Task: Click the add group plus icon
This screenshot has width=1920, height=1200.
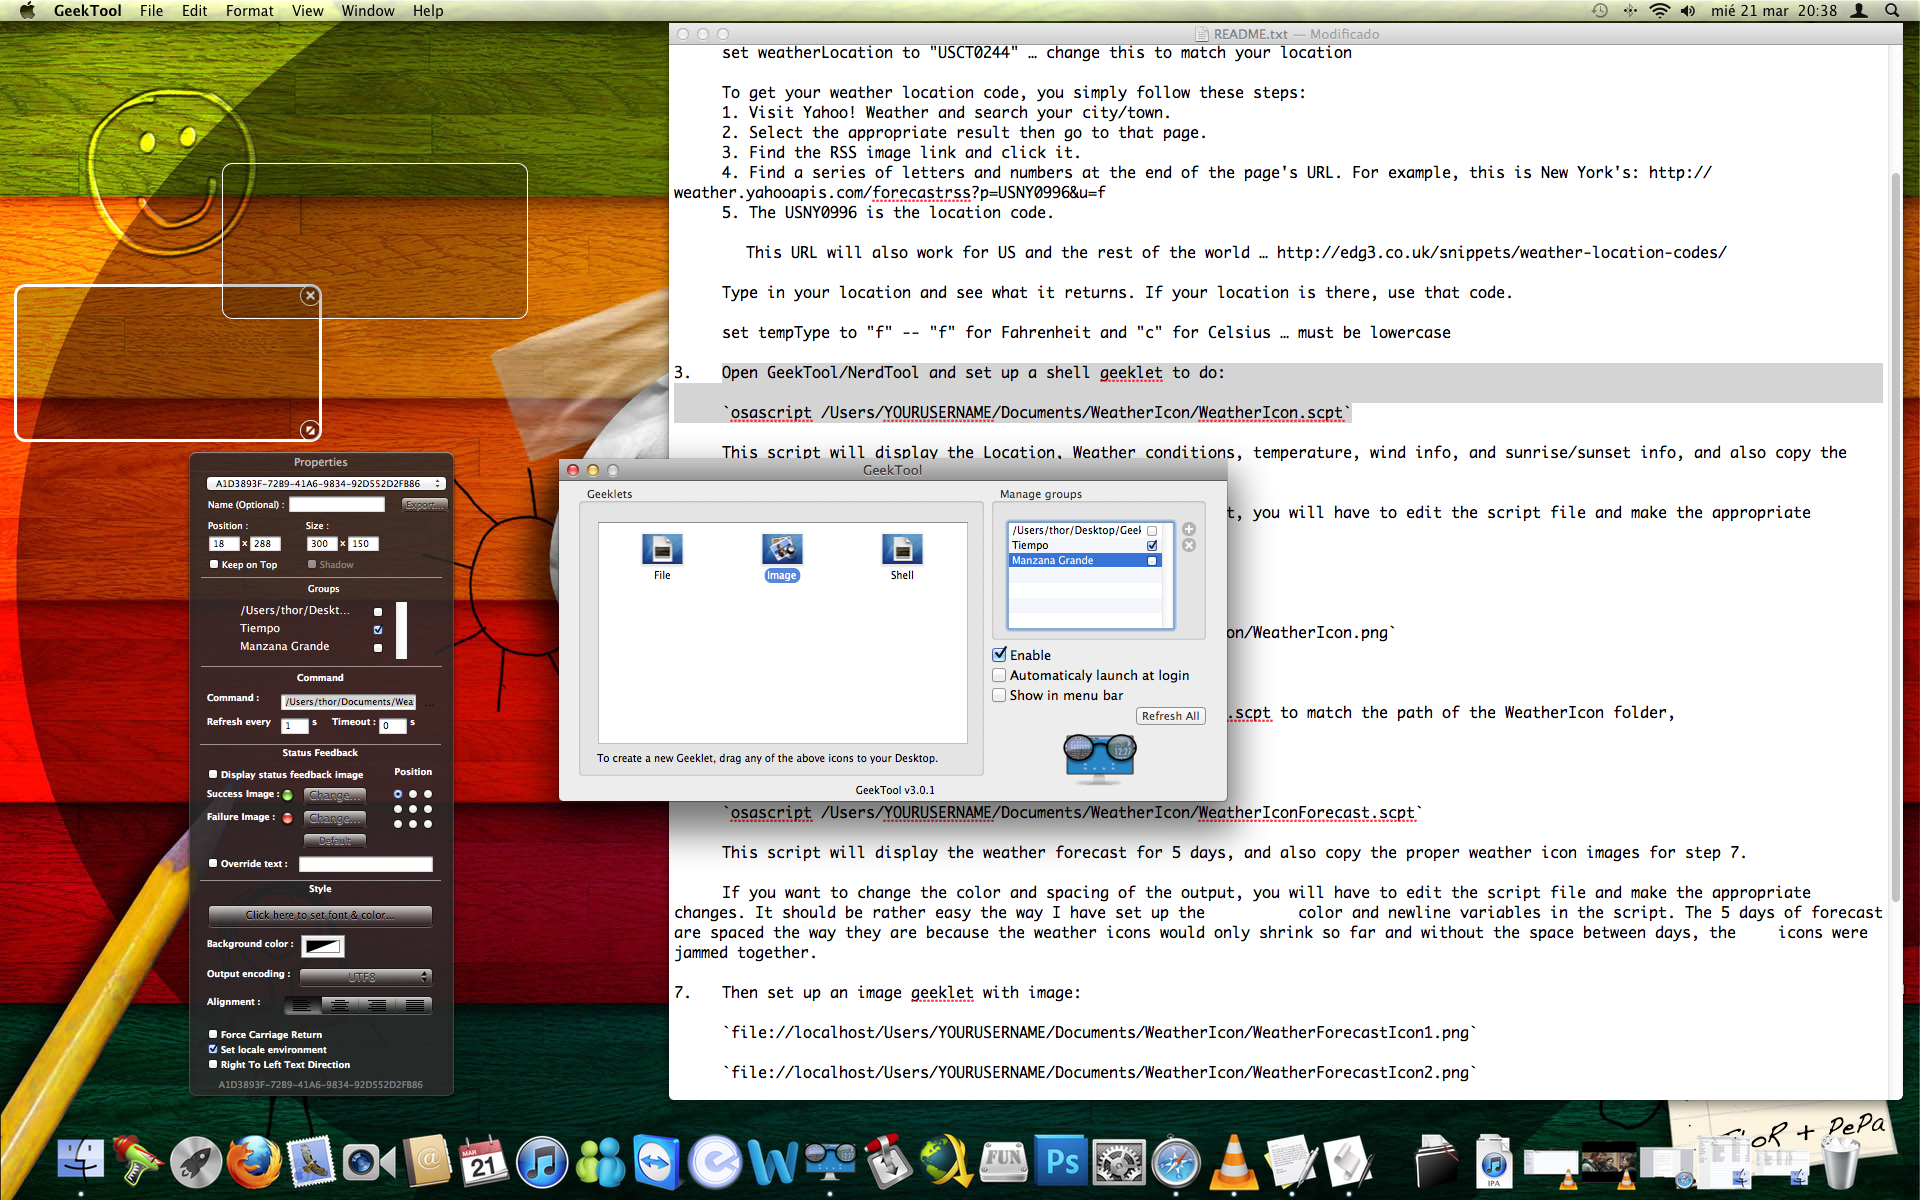Action: pyautogui.click(x=1189, y=529)
